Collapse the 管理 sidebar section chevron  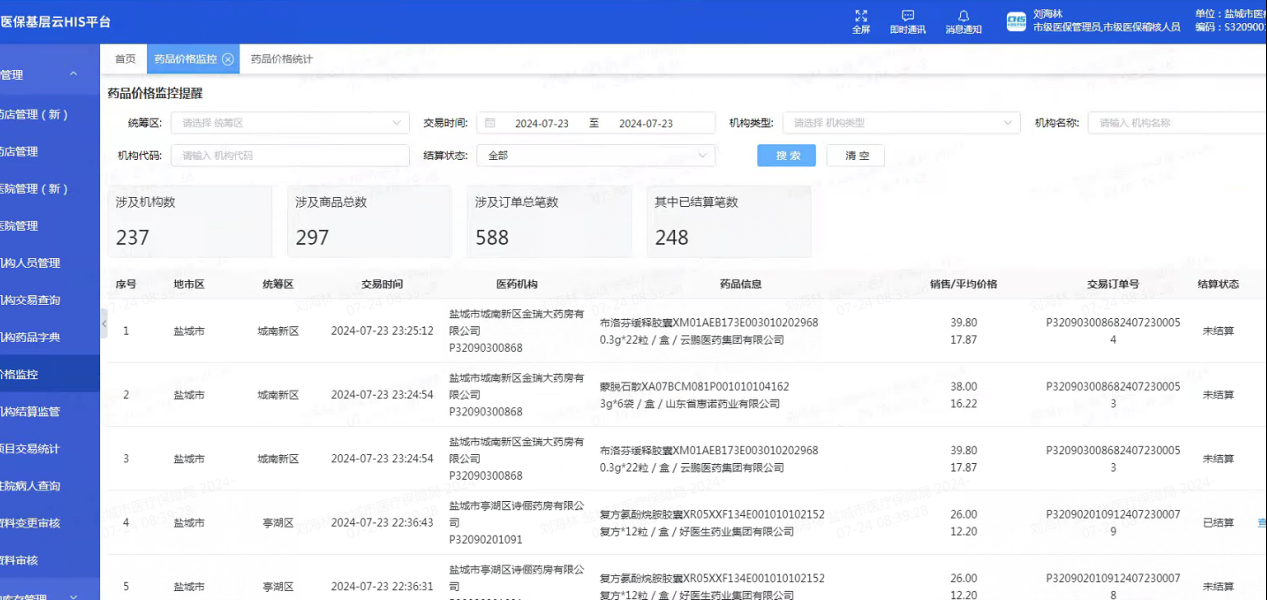(x=73, y=74)
